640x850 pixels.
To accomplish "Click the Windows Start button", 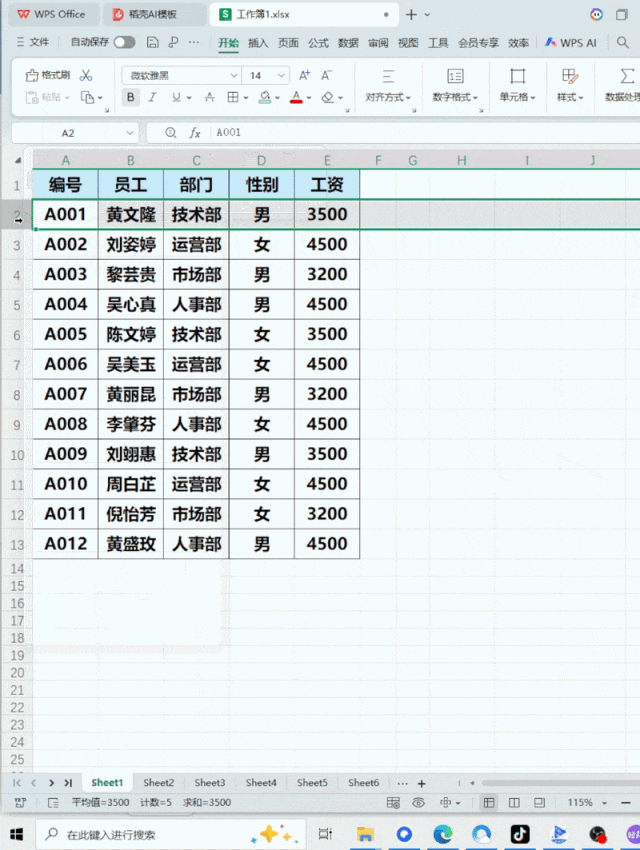I will (17, 834).
